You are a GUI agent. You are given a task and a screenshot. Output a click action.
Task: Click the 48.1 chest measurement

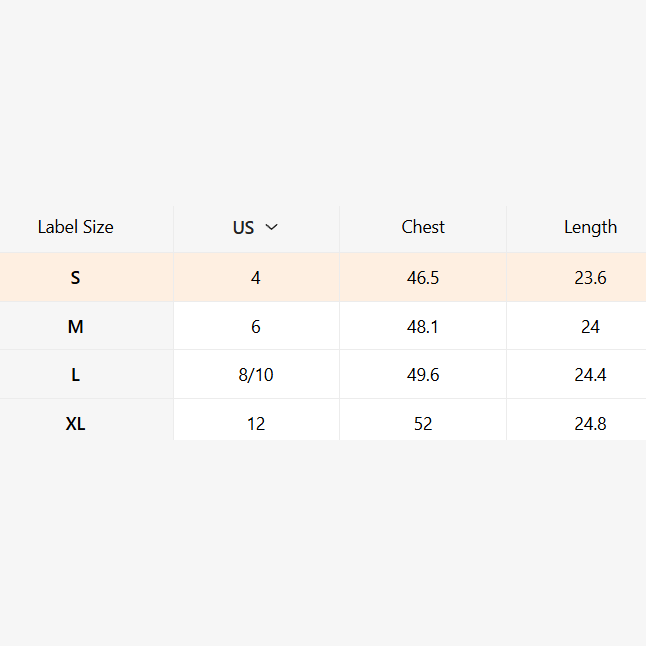[423, 327]
